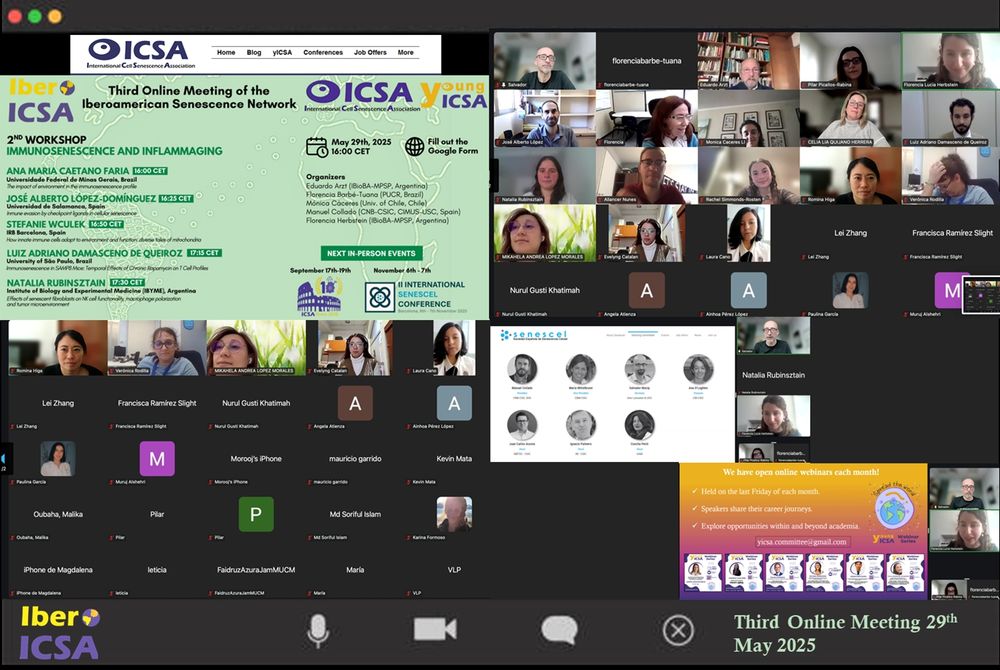1000x670 pixels.
Task: Open Home in the ICSA website menu
Action: [226, 52]
